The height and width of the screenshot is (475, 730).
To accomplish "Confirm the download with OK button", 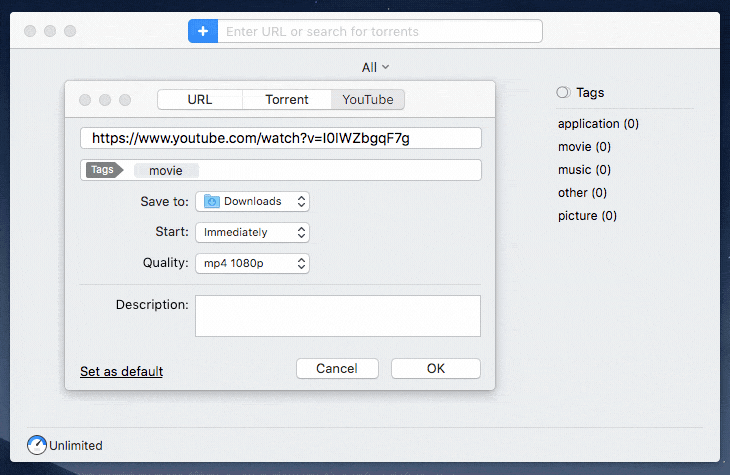I will click(436, 368).
